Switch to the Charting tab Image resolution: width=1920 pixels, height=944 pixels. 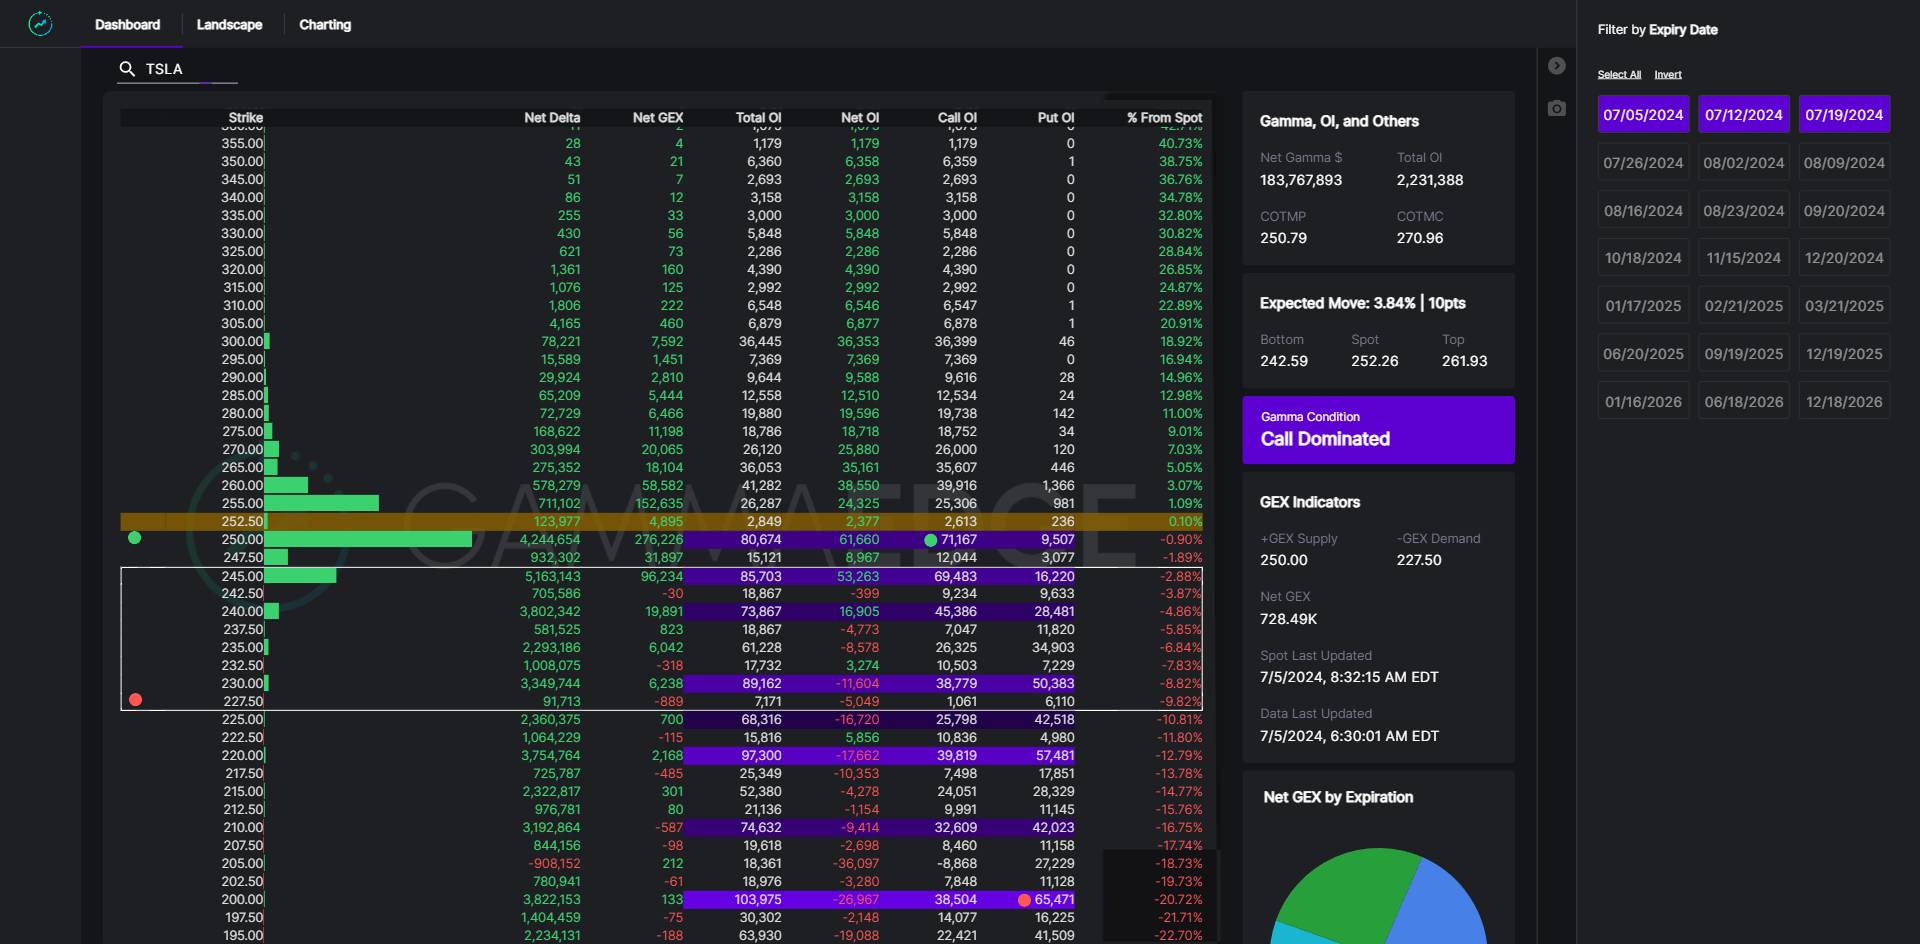point(325,24)
